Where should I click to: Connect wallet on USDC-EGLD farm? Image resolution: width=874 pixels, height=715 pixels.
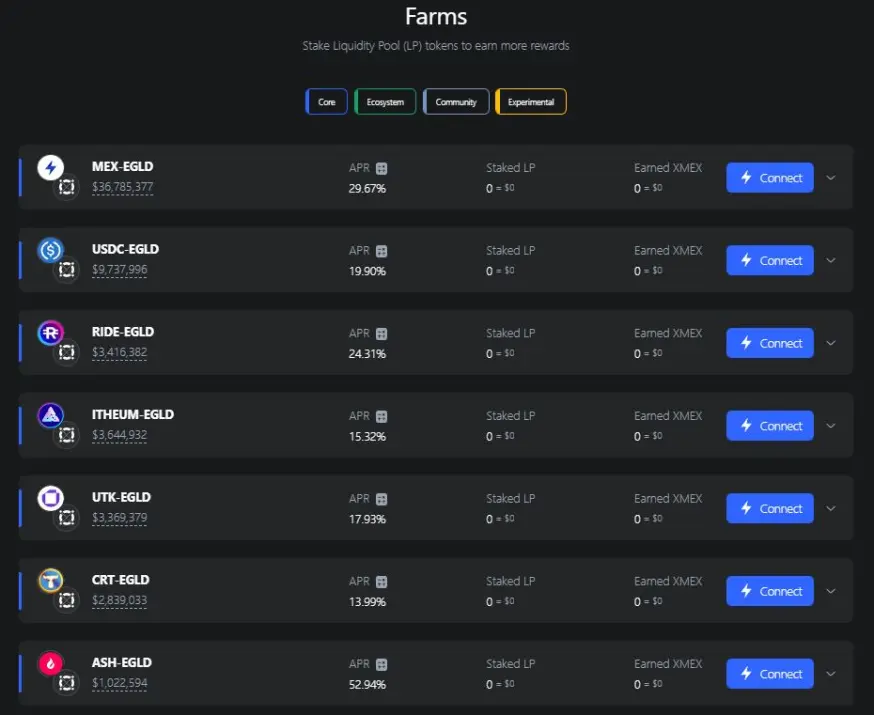[770, 260]
